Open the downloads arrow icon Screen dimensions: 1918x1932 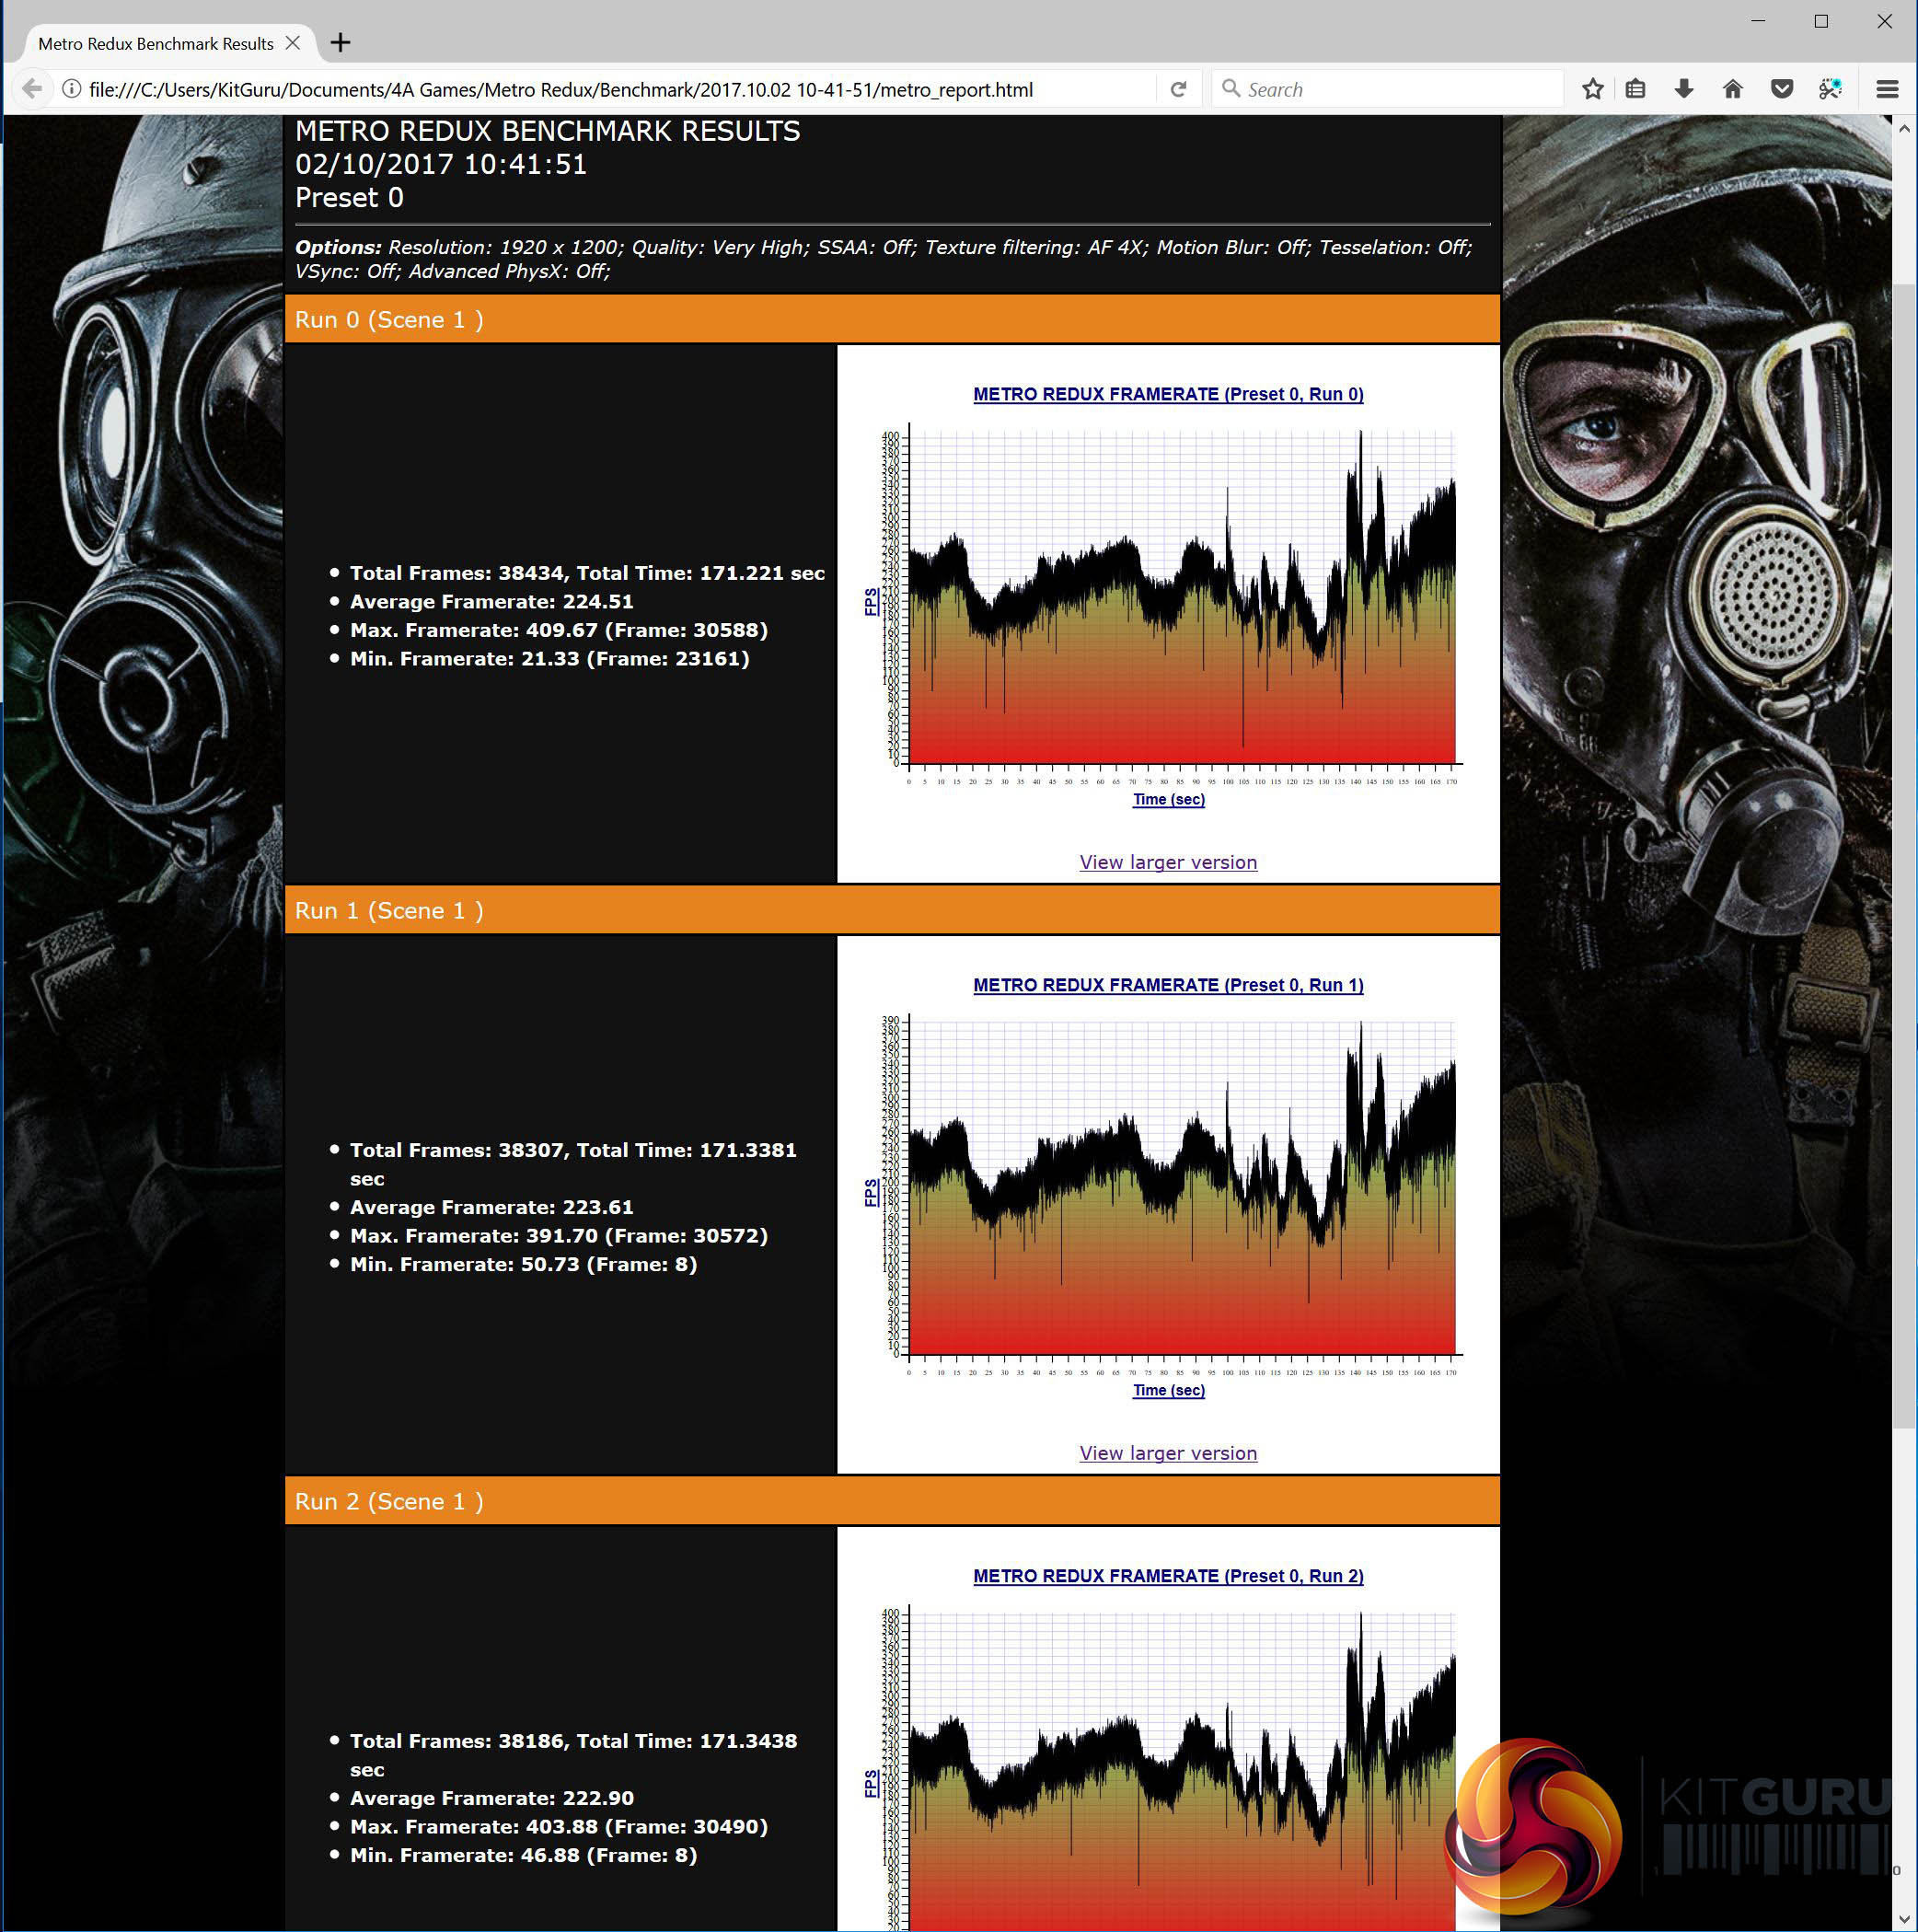(x=1684, y=89)
